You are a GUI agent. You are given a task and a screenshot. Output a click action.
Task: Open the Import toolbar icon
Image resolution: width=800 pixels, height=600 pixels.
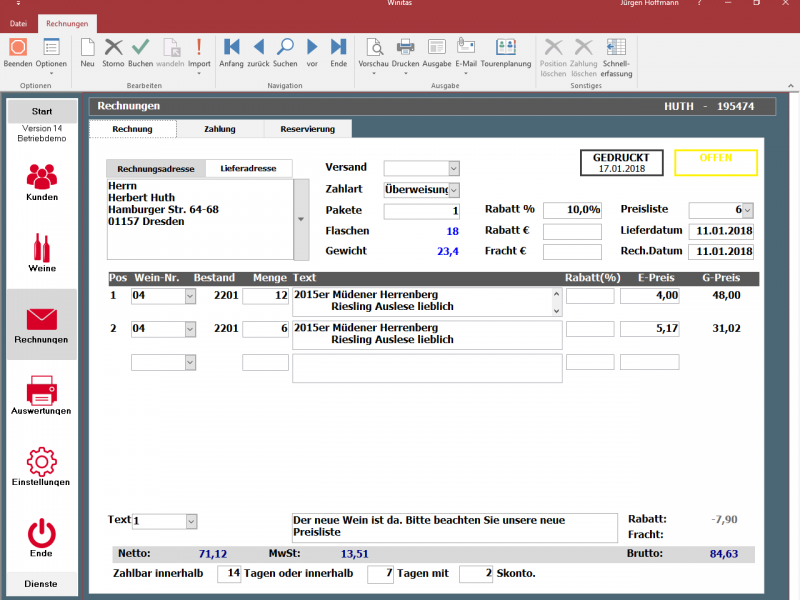click(x=199, y=47)
